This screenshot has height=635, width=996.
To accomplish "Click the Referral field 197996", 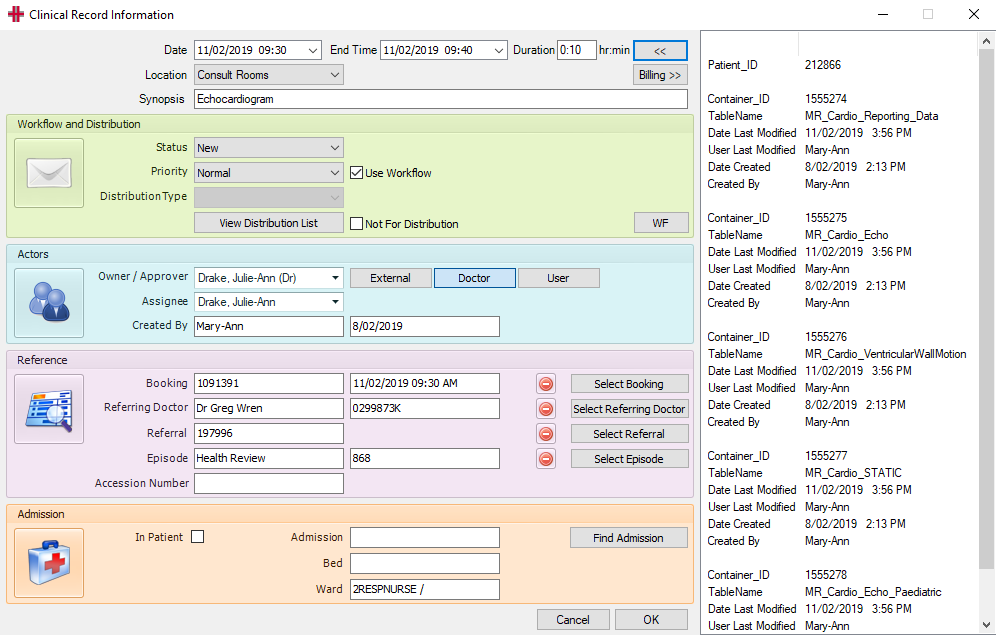I will 269,433.
